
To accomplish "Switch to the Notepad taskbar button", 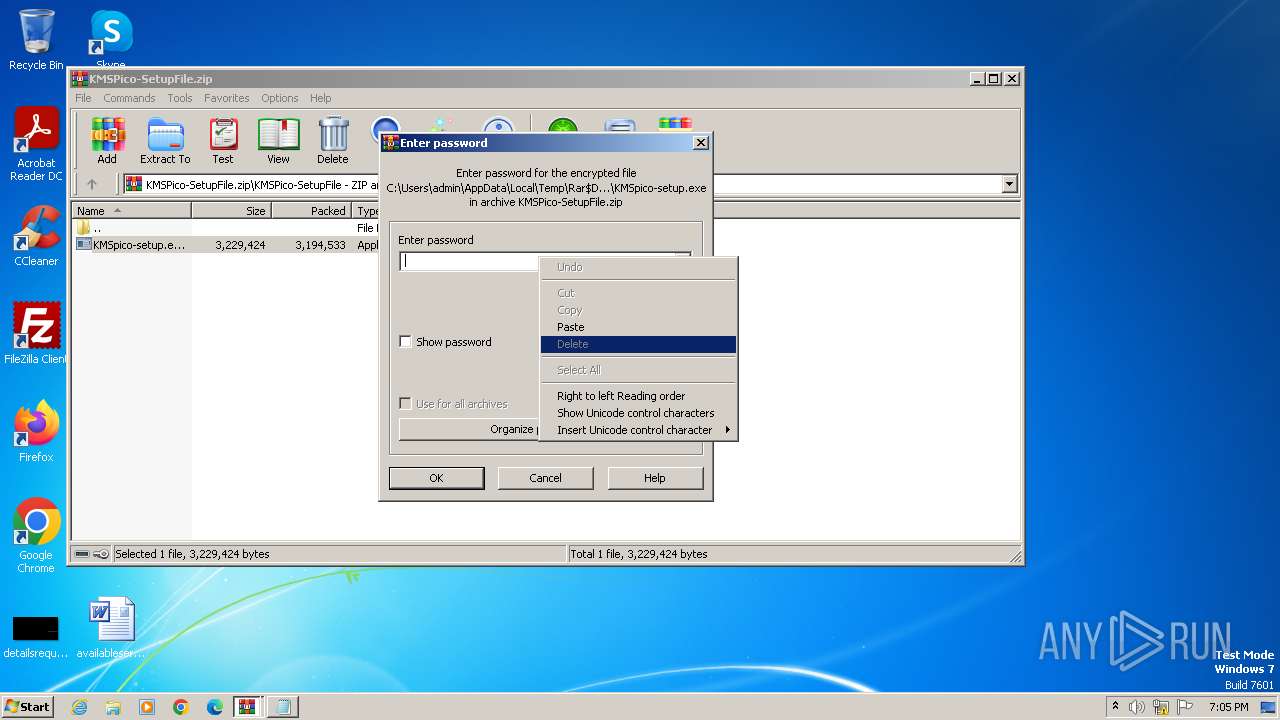I will [x=283, y=707].
